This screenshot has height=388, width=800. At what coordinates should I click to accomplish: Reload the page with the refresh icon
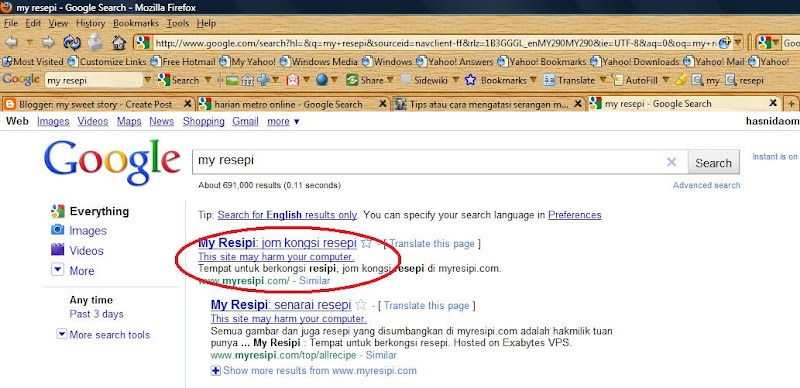click(72, 42)
